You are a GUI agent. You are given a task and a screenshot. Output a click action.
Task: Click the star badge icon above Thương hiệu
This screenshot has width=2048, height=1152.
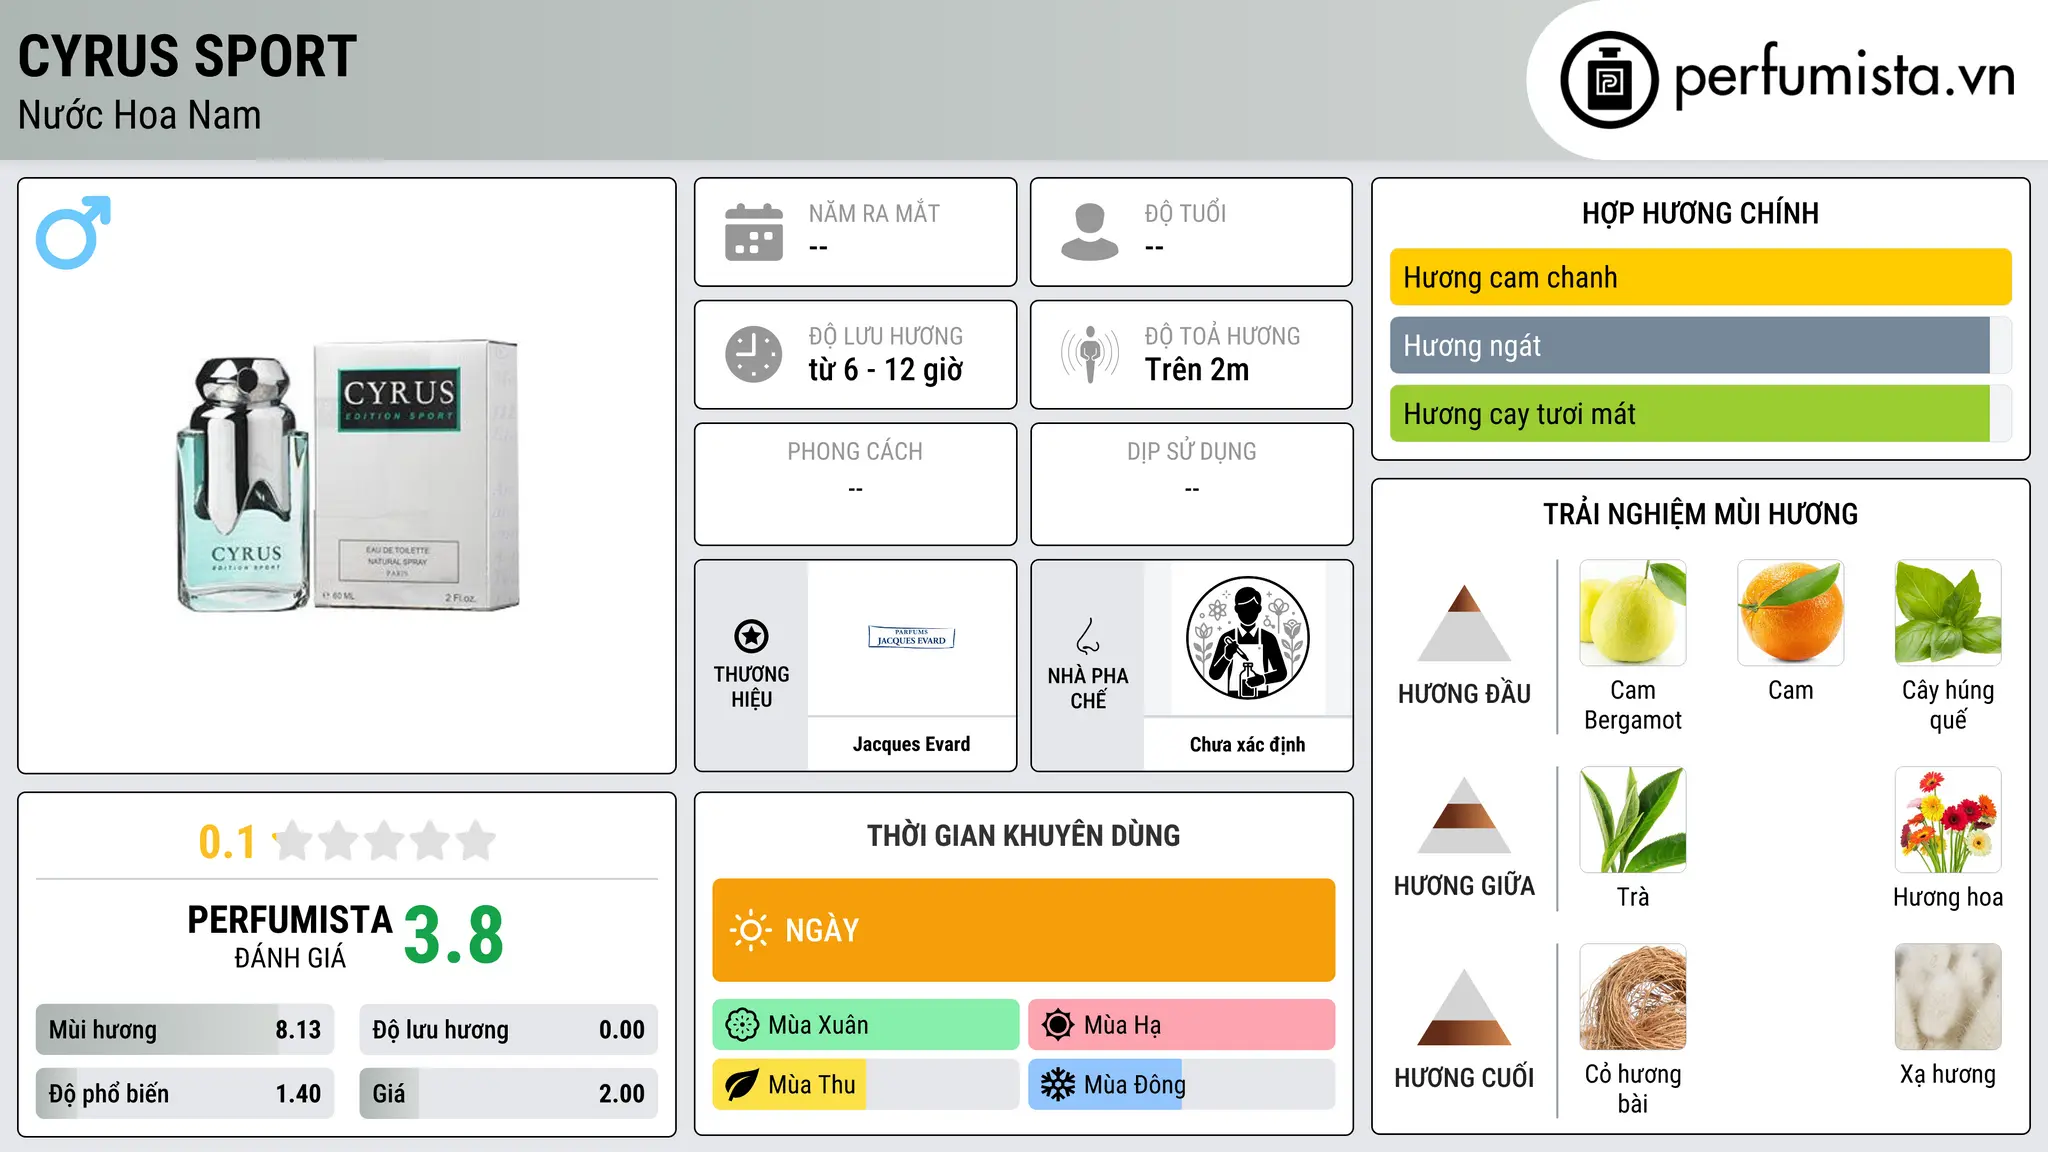[751, 636]
